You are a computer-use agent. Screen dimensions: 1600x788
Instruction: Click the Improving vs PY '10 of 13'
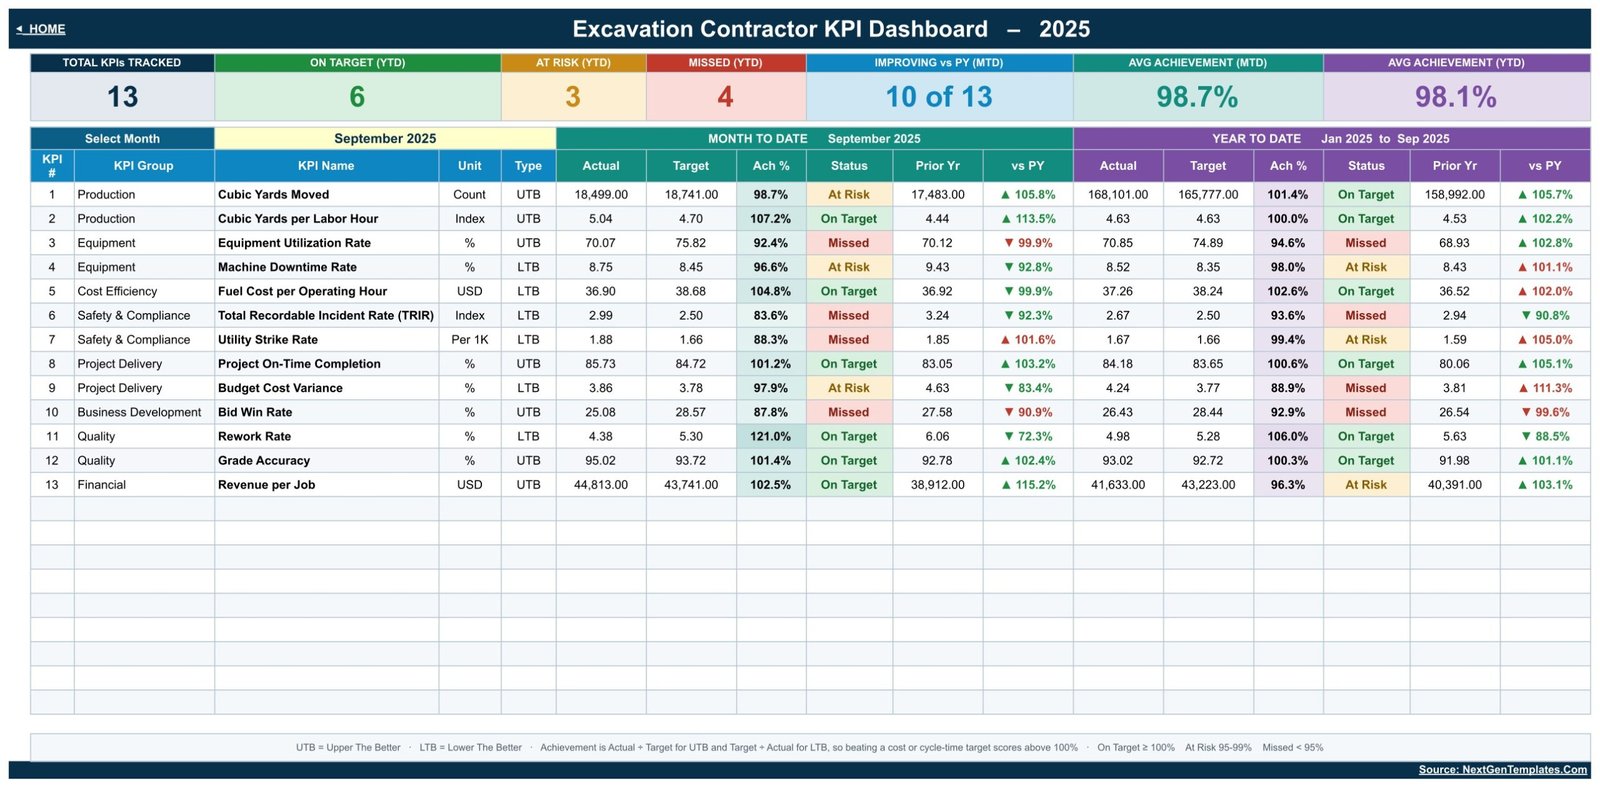[939, 97]
